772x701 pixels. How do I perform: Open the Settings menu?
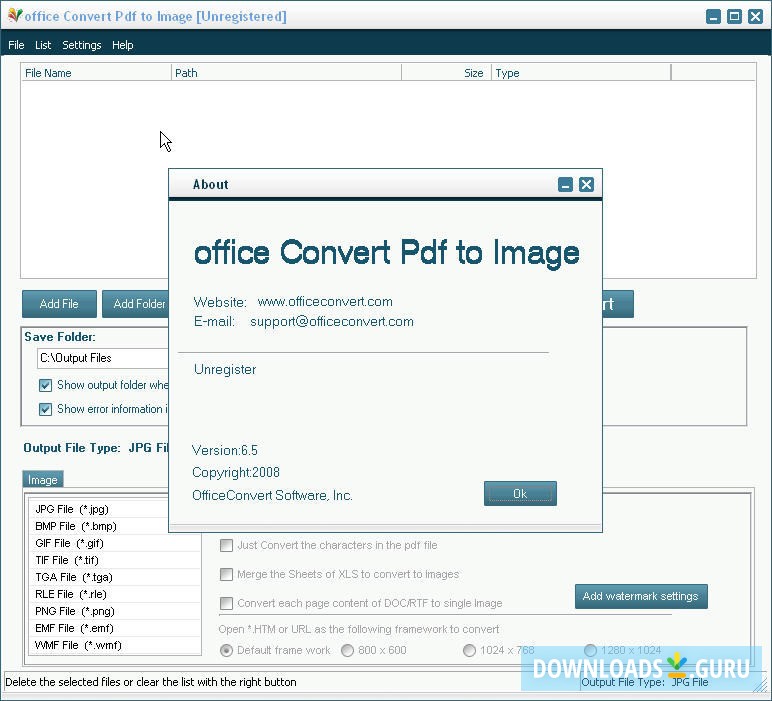point(81,45)
